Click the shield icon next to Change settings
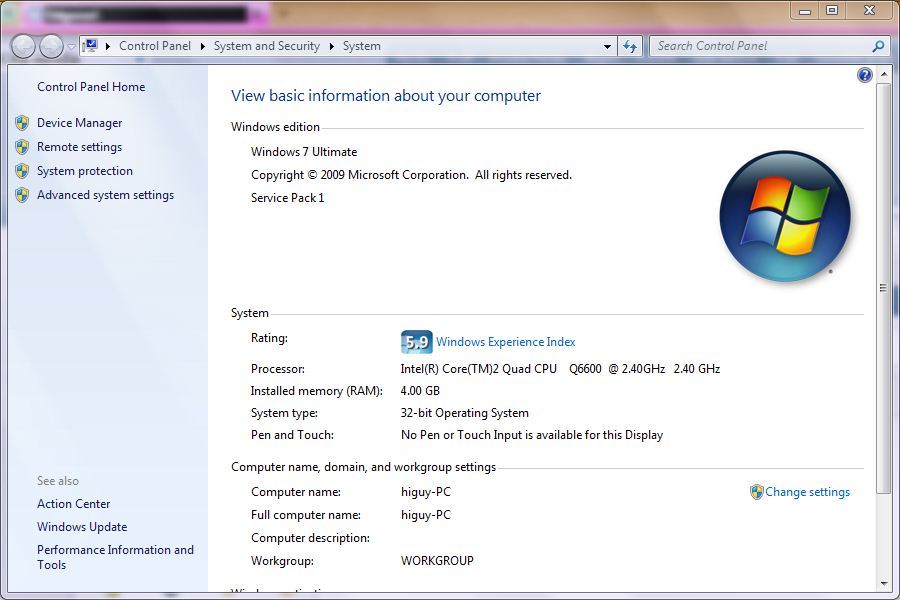Screen dimensions: 900x600 (x=757, y=492)
